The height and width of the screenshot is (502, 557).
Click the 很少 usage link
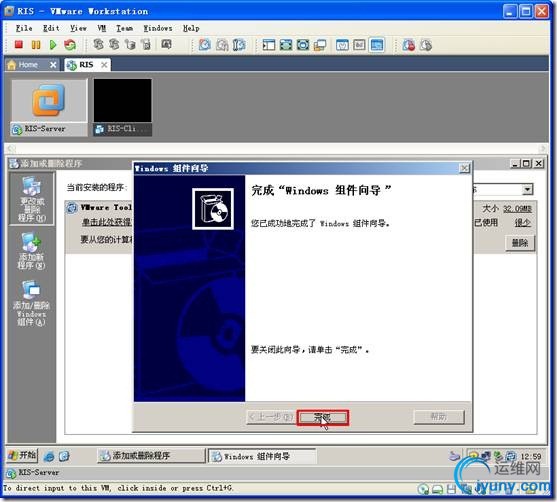click(523, 223)
